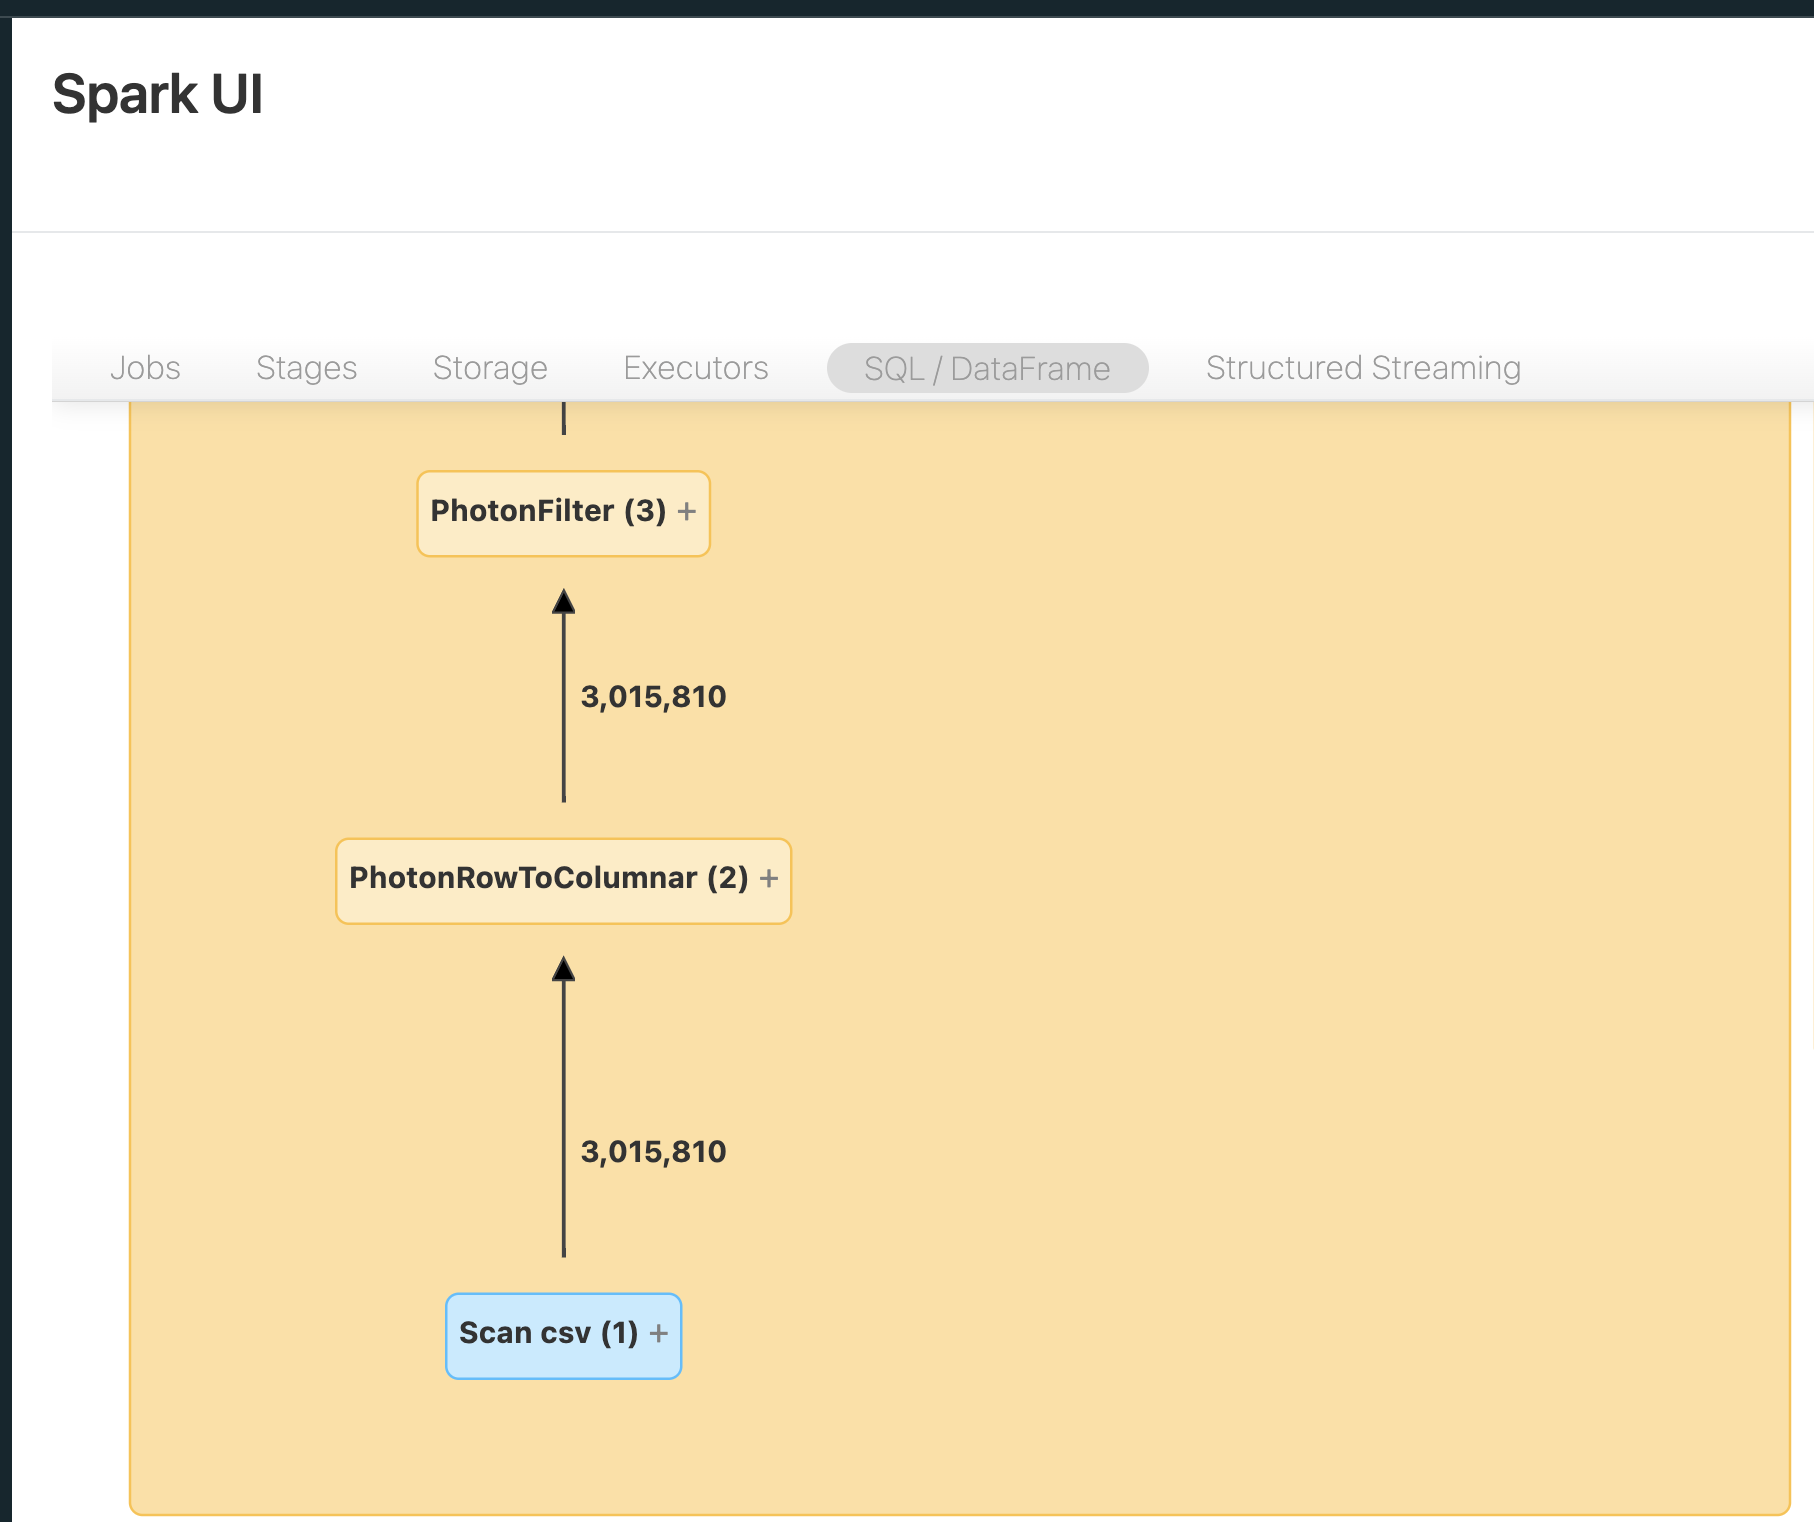This screenshot has height=1522, width=1814.
Task: Open the Executors tab
Action: [x=695, y=367]
